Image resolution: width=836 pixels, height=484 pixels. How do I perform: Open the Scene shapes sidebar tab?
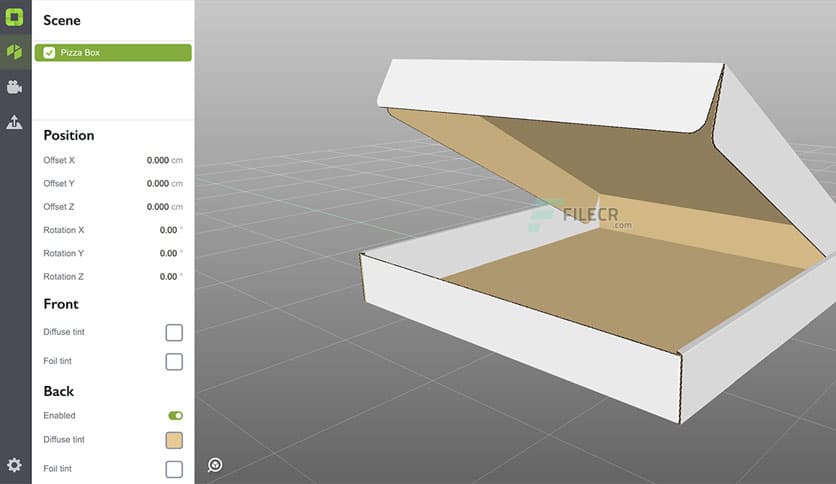[15, 52]
